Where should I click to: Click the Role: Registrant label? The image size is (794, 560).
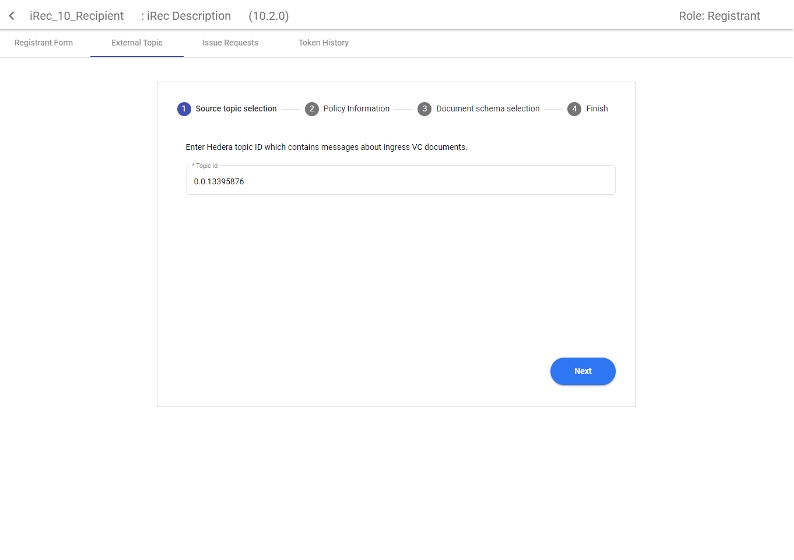click(x=719, y=16)
